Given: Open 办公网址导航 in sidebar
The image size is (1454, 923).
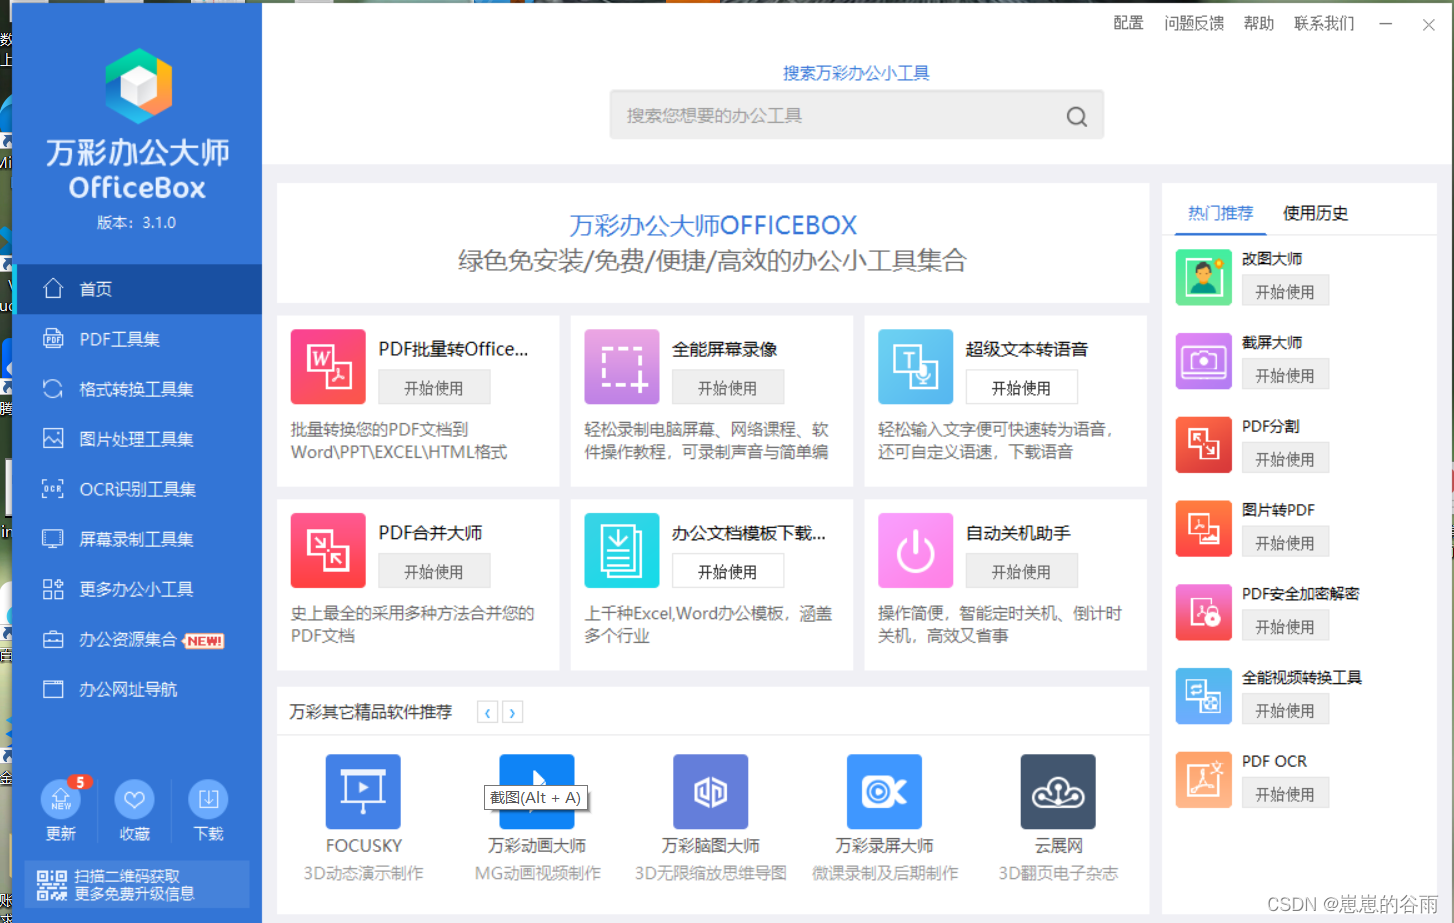Looking at the screenshot, I should 137,689.
